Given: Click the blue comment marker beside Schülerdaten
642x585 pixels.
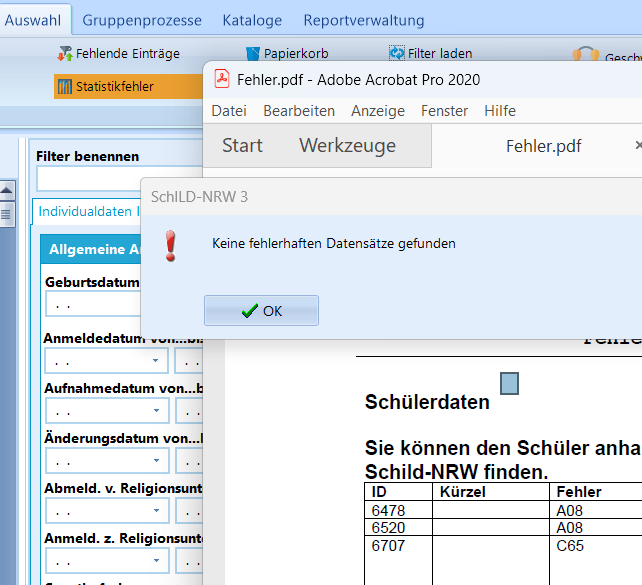Looking at the screenshot, I should (509, 384).
